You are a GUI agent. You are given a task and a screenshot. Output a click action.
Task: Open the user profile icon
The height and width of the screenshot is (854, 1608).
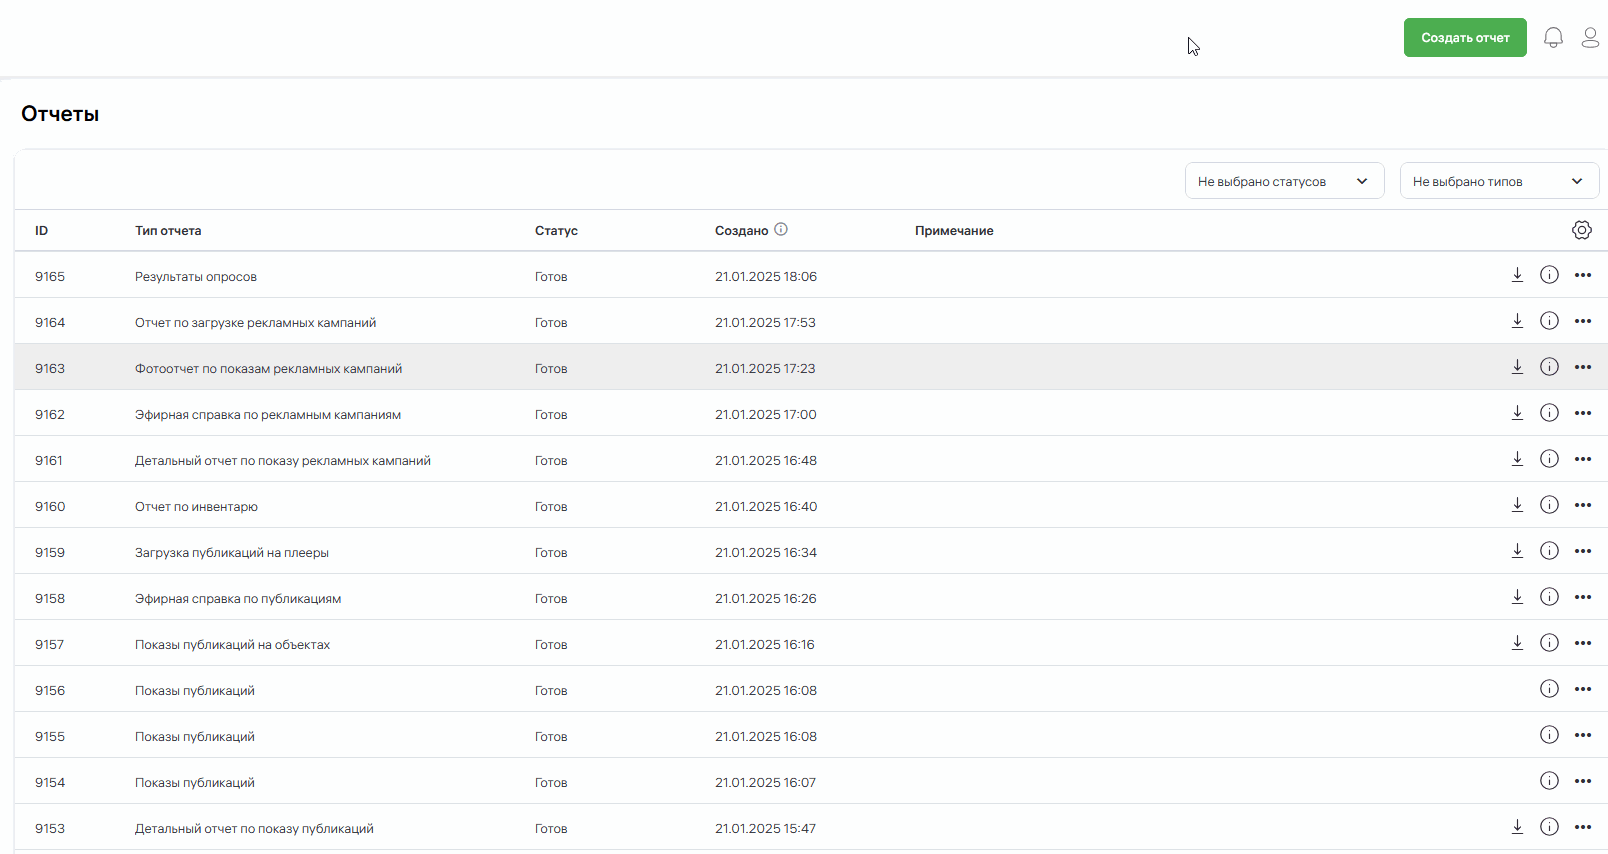click(1589, 38)
